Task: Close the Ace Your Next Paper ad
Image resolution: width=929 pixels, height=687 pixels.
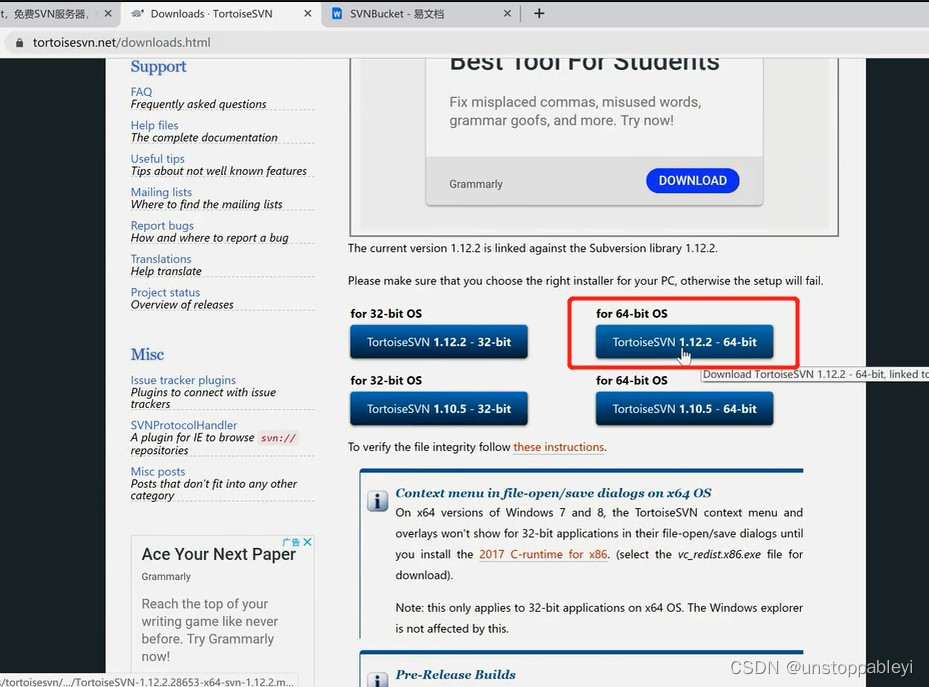Action: [x=307, y=542]
